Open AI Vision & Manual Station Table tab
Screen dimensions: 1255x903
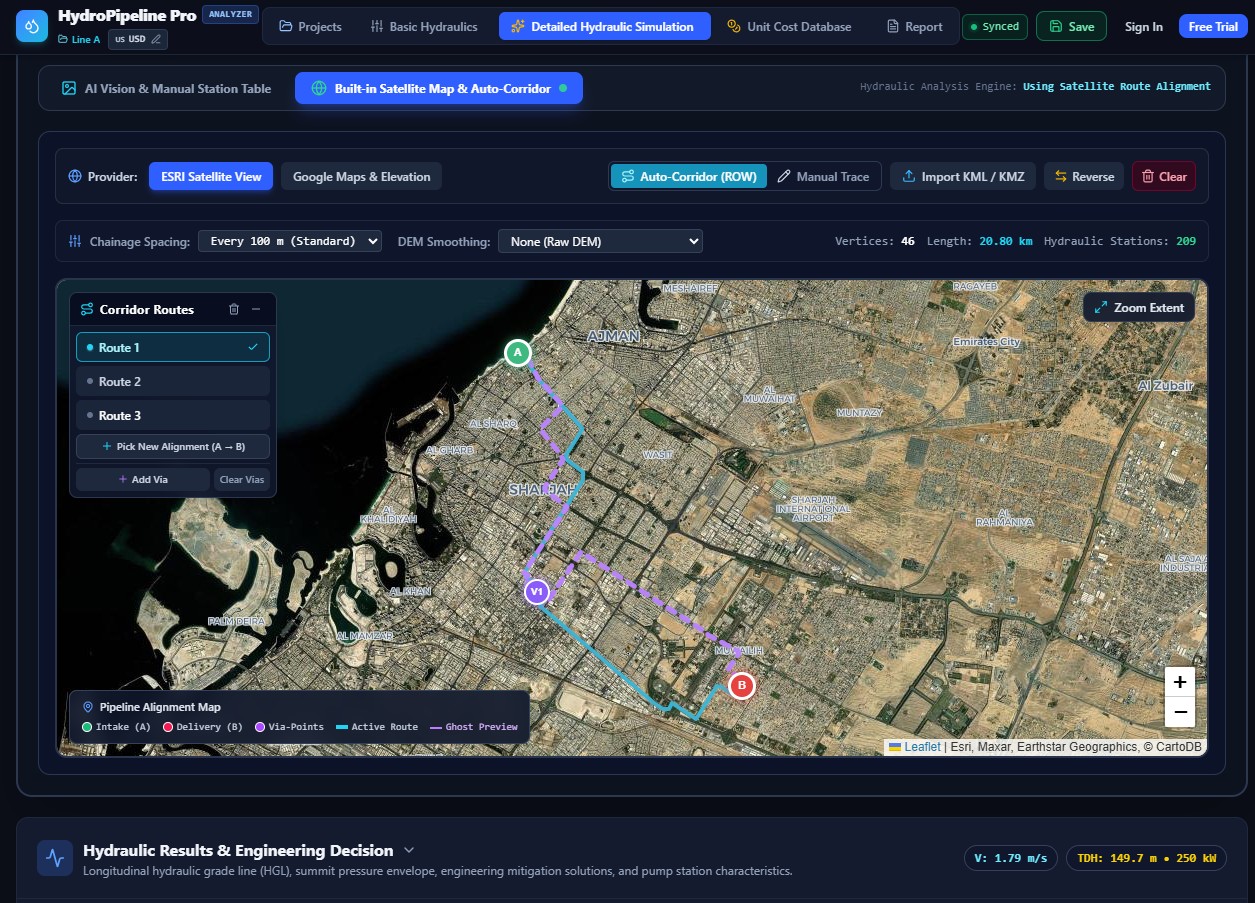pos(166,88)
